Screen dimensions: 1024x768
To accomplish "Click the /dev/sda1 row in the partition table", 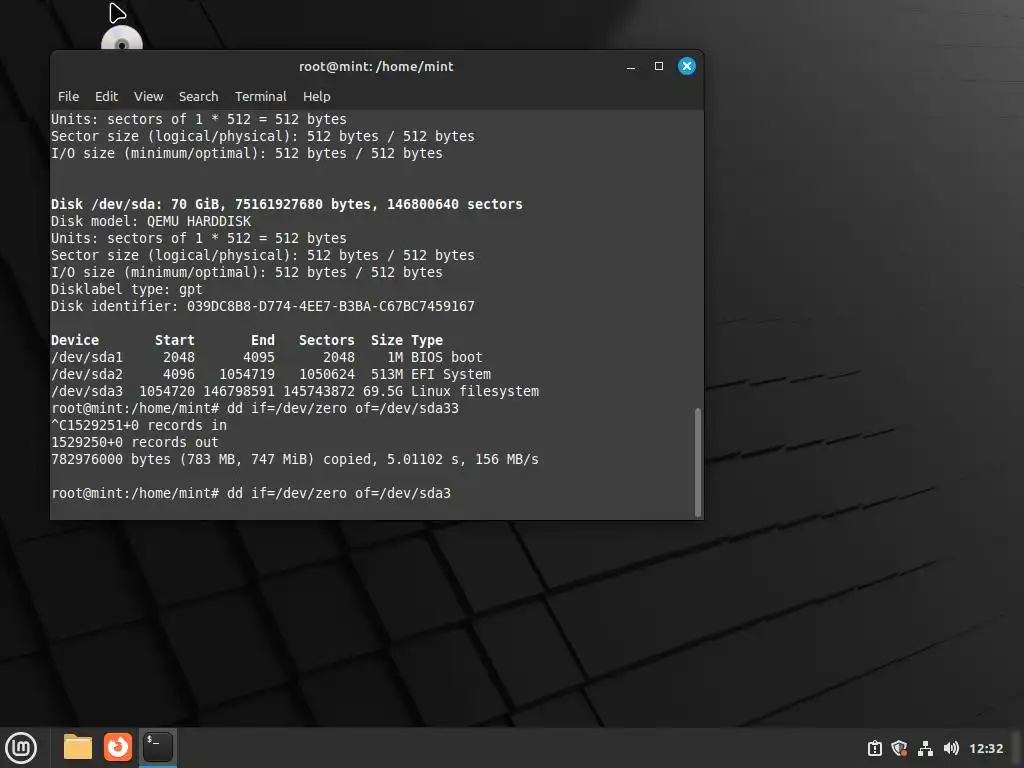I will coord(266,357).
